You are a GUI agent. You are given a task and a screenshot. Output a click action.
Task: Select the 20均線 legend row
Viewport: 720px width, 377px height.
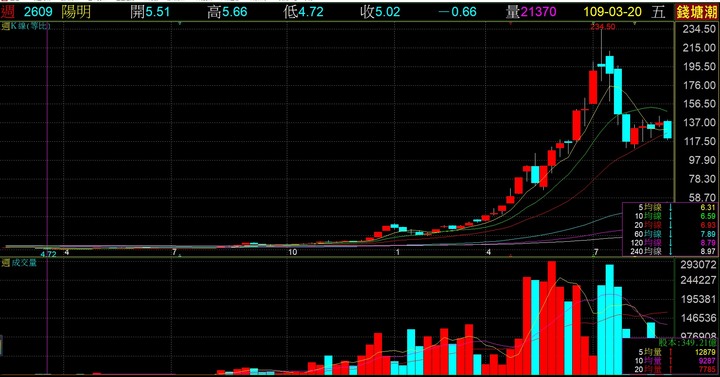[670, 225]
